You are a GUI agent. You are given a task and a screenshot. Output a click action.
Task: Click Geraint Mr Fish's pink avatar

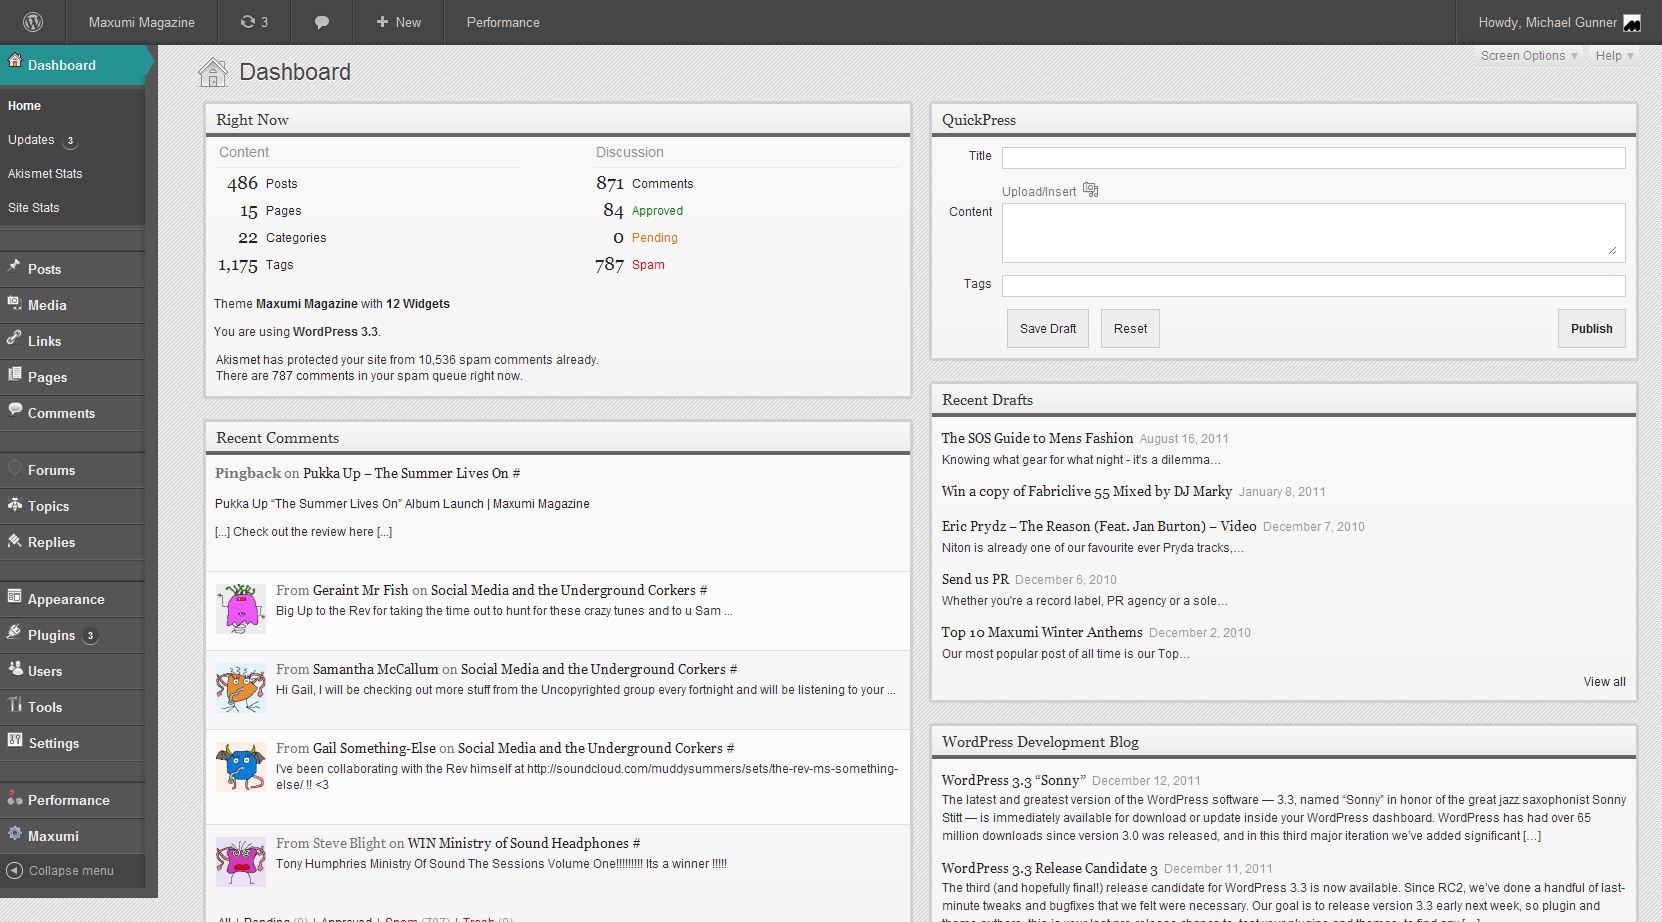[x=241, y=609]
